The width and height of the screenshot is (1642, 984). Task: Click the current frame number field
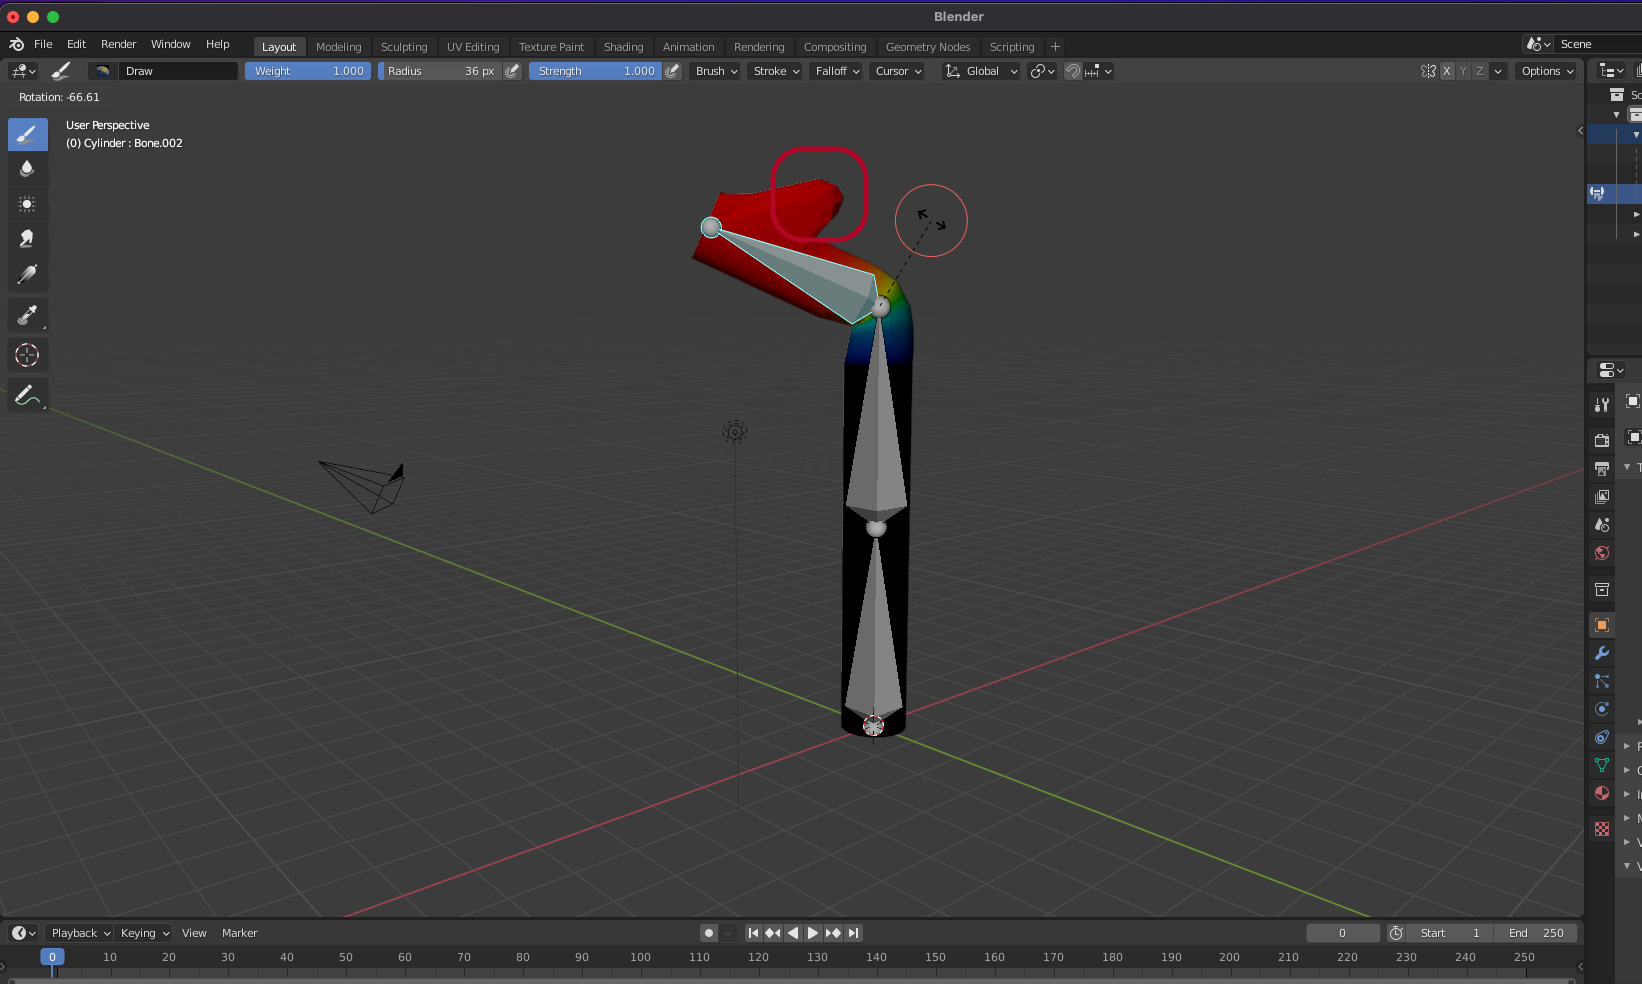tap(1343, 933)
